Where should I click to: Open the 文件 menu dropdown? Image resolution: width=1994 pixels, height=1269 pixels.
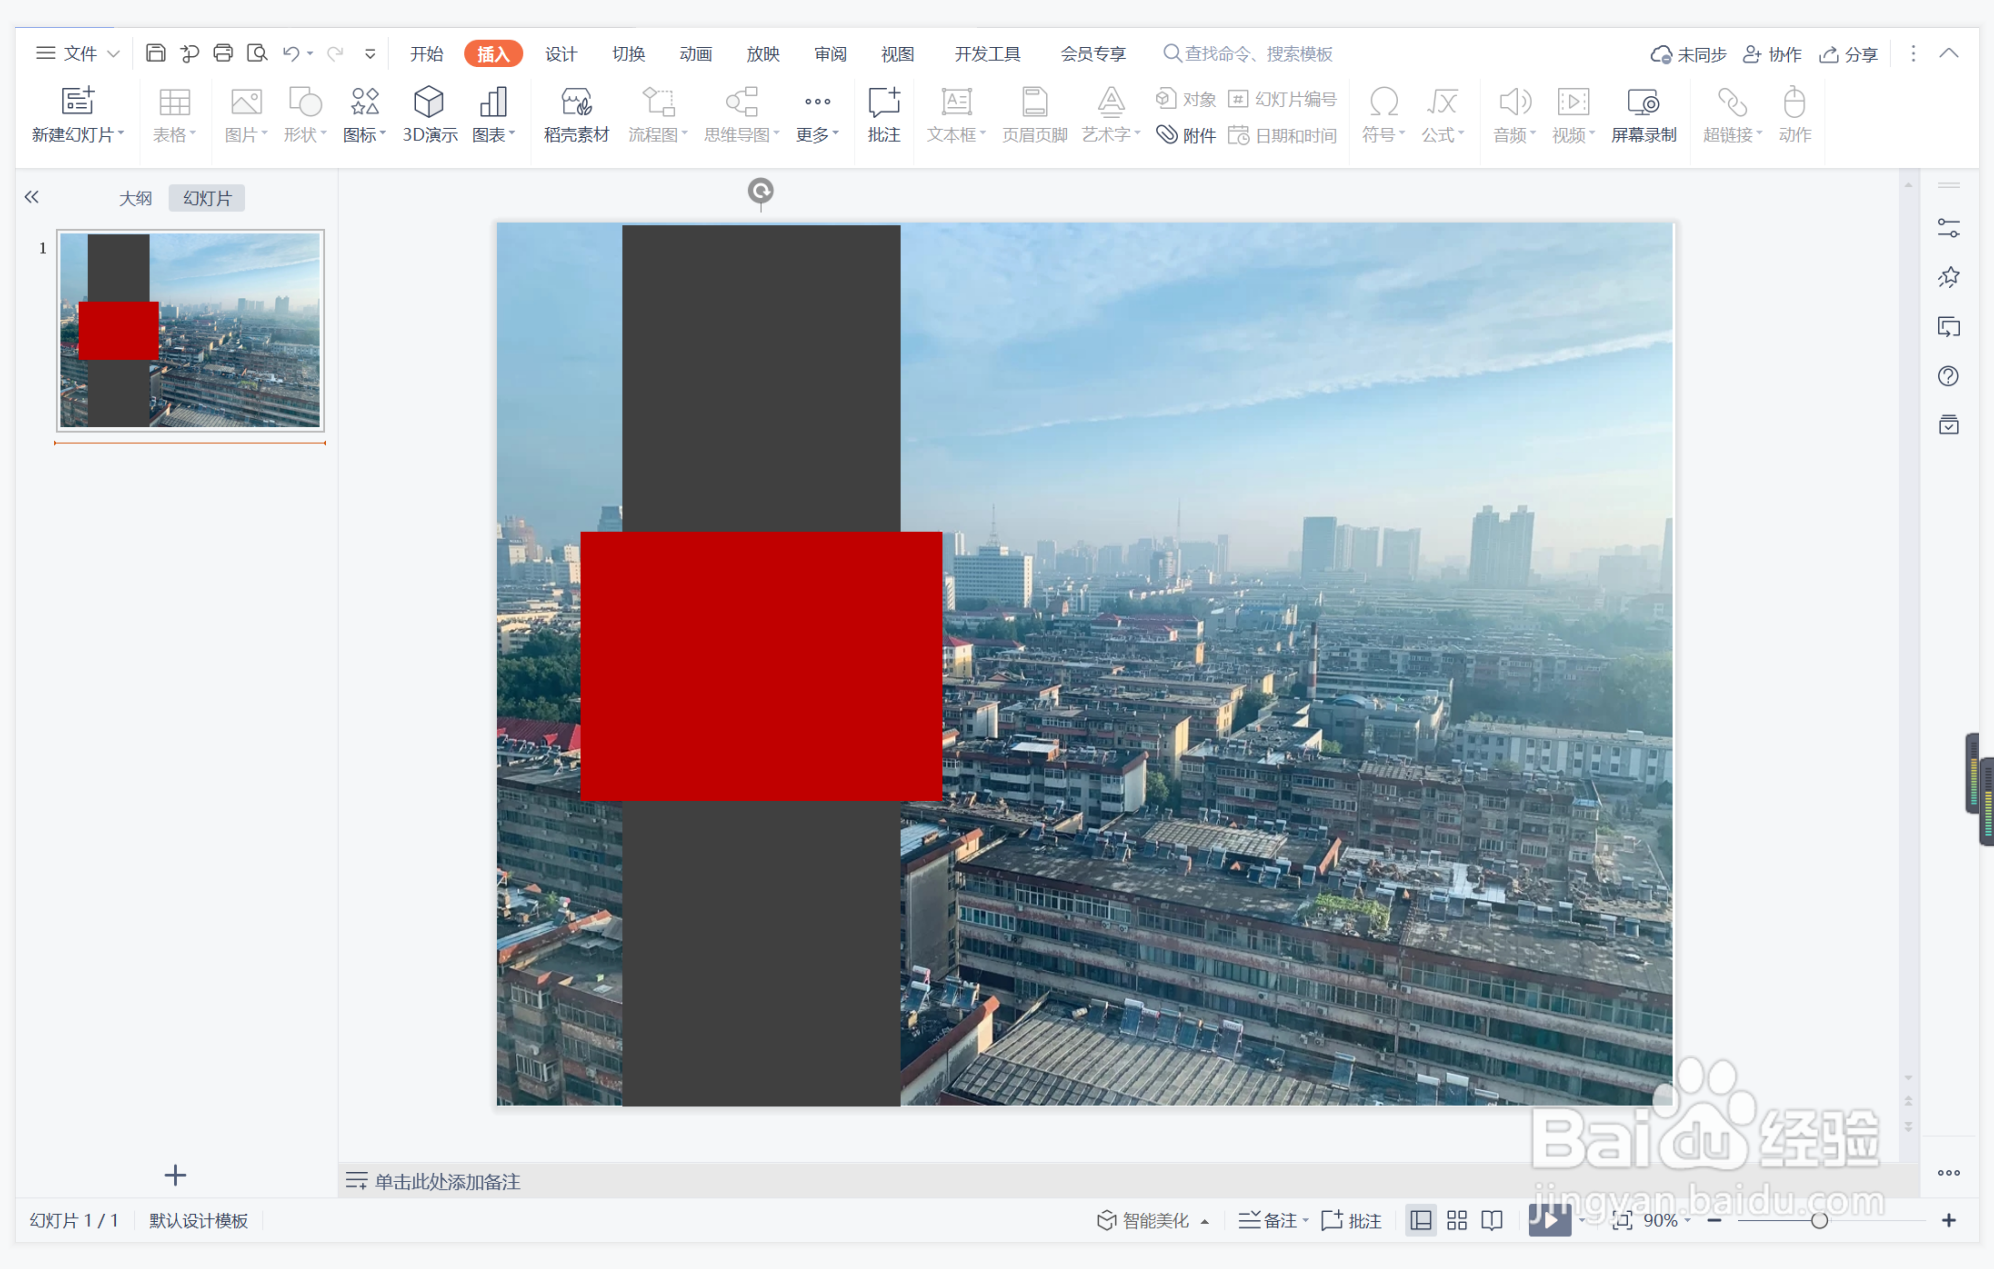(79, 53)
